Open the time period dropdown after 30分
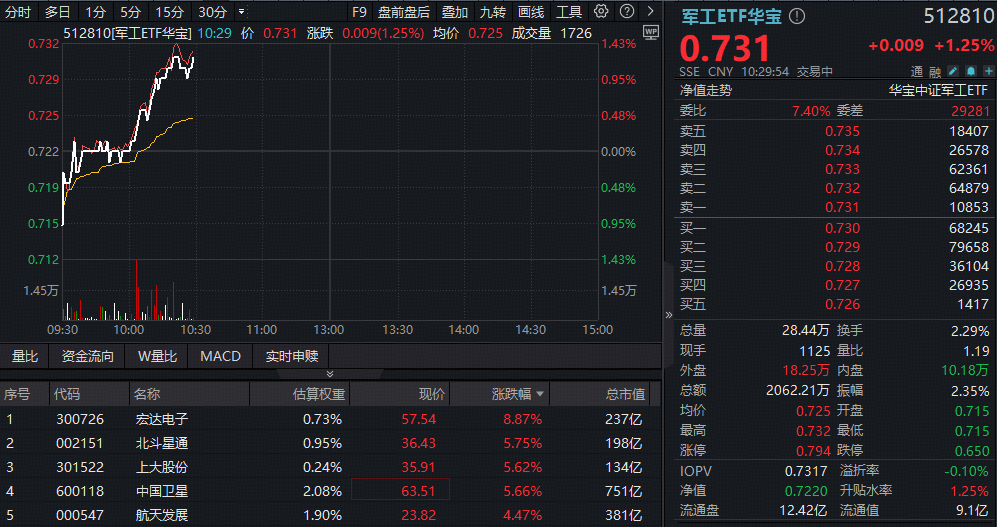The image size is (997, 527). coord(241,12)
